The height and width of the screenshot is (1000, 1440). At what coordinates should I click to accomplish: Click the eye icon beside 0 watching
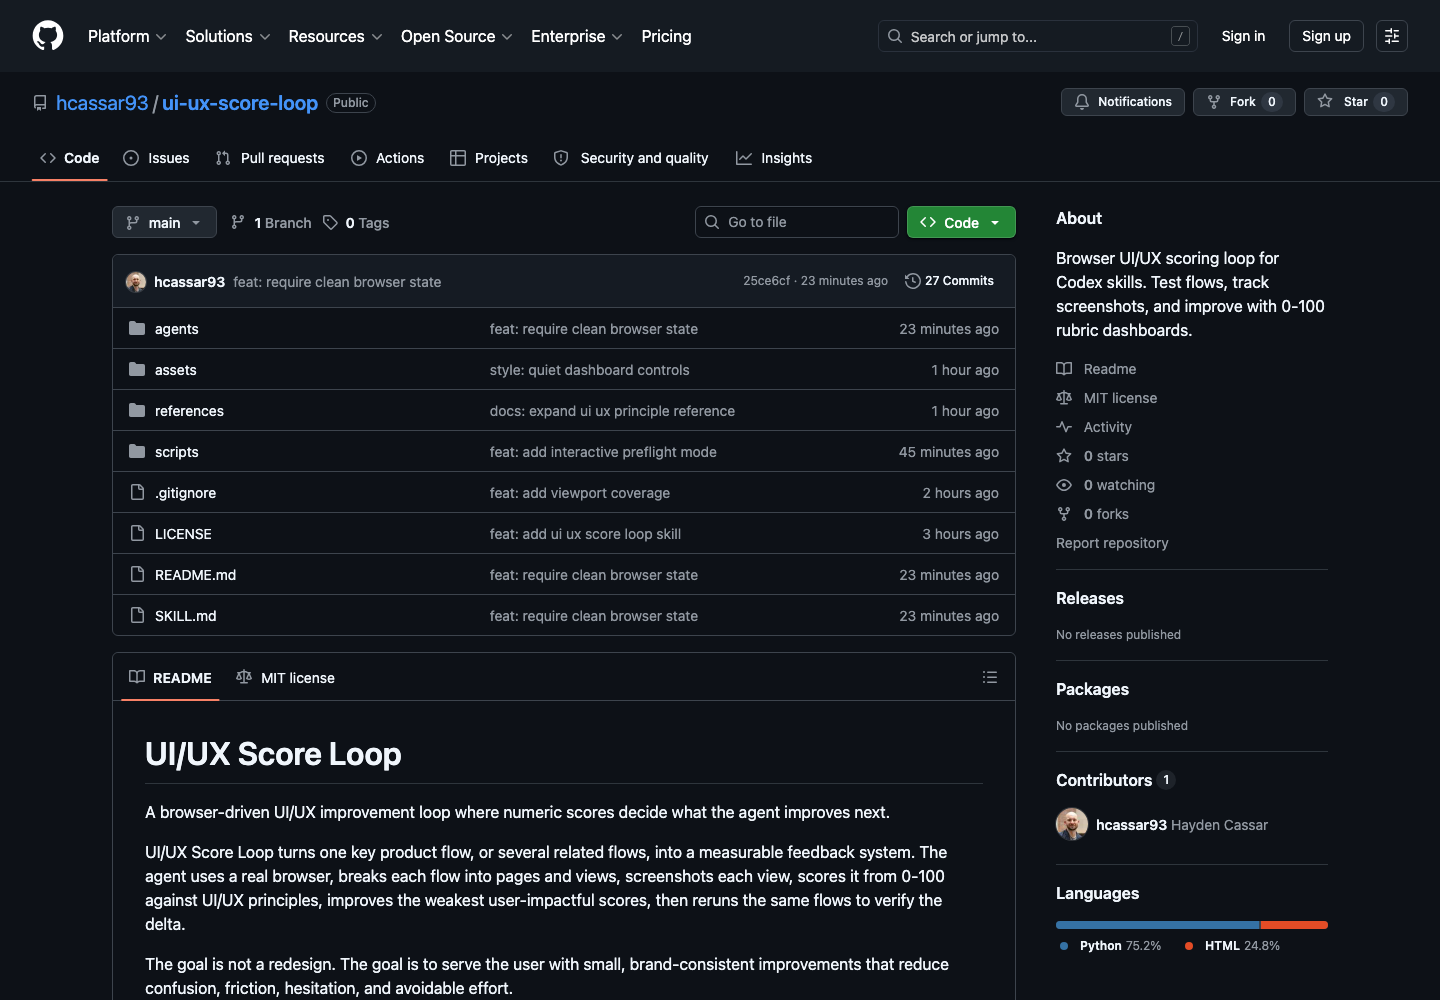(x=1064, y=485)
